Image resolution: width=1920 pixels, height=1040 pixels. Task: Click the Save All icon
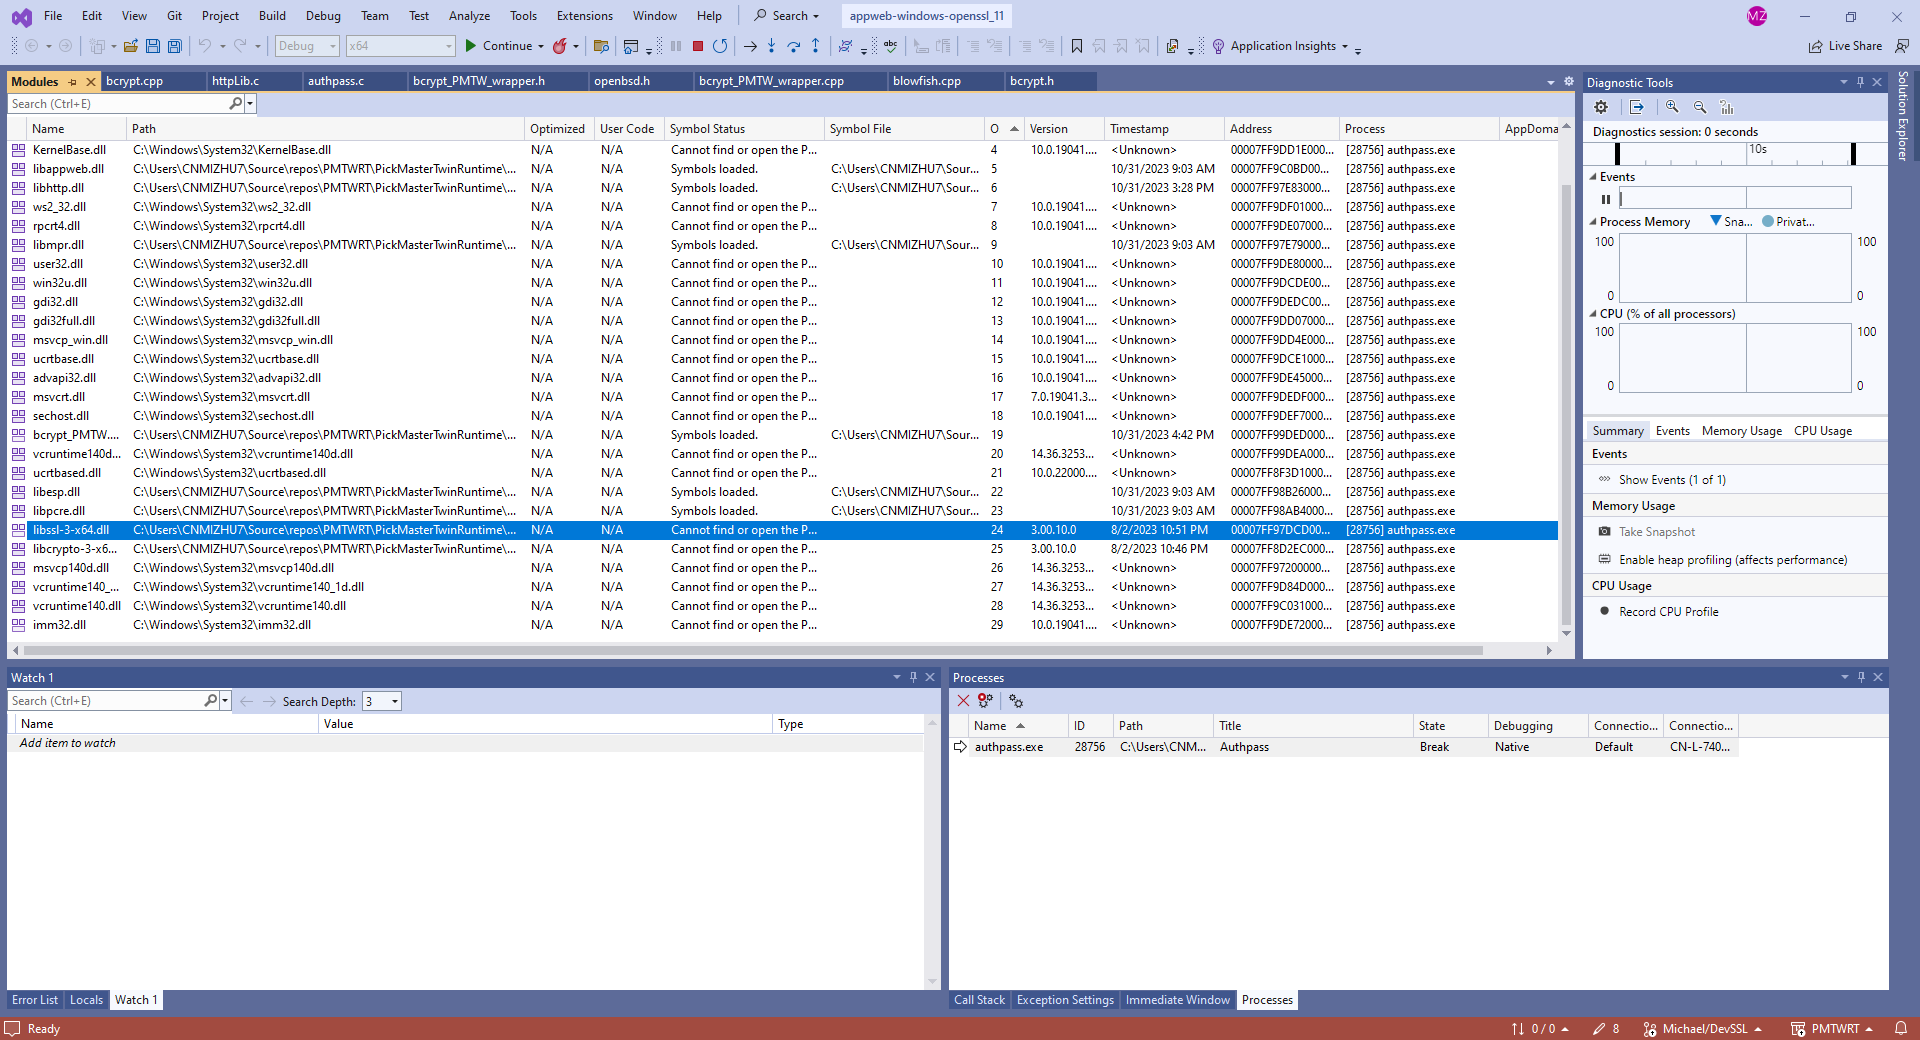[175, 46]
